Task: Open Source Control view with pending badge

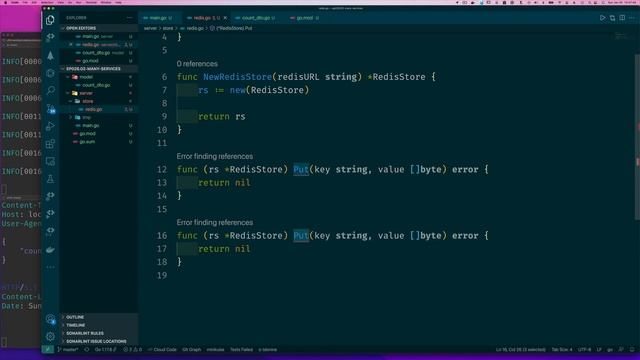Action: coord(50,108)
